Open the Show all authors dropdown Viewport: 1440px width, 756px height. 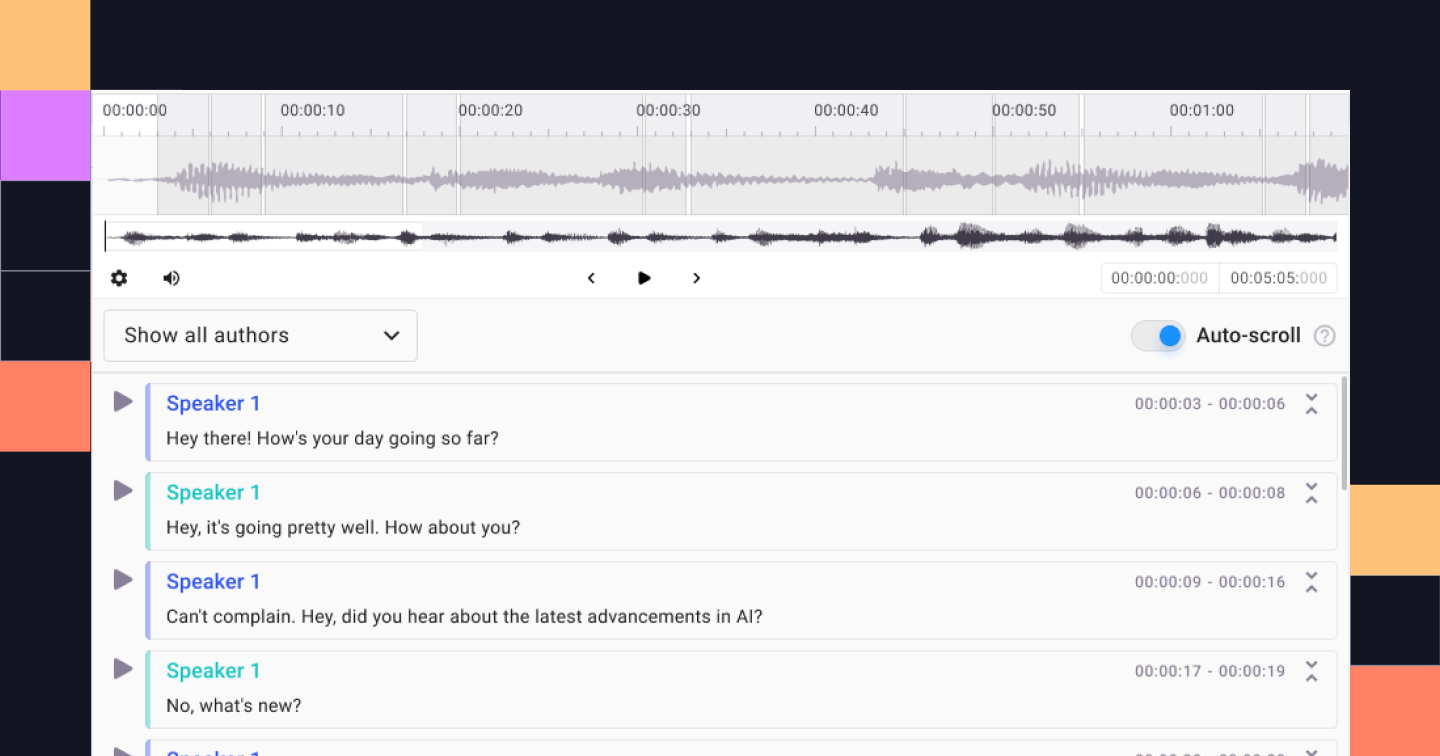(261, 336)
